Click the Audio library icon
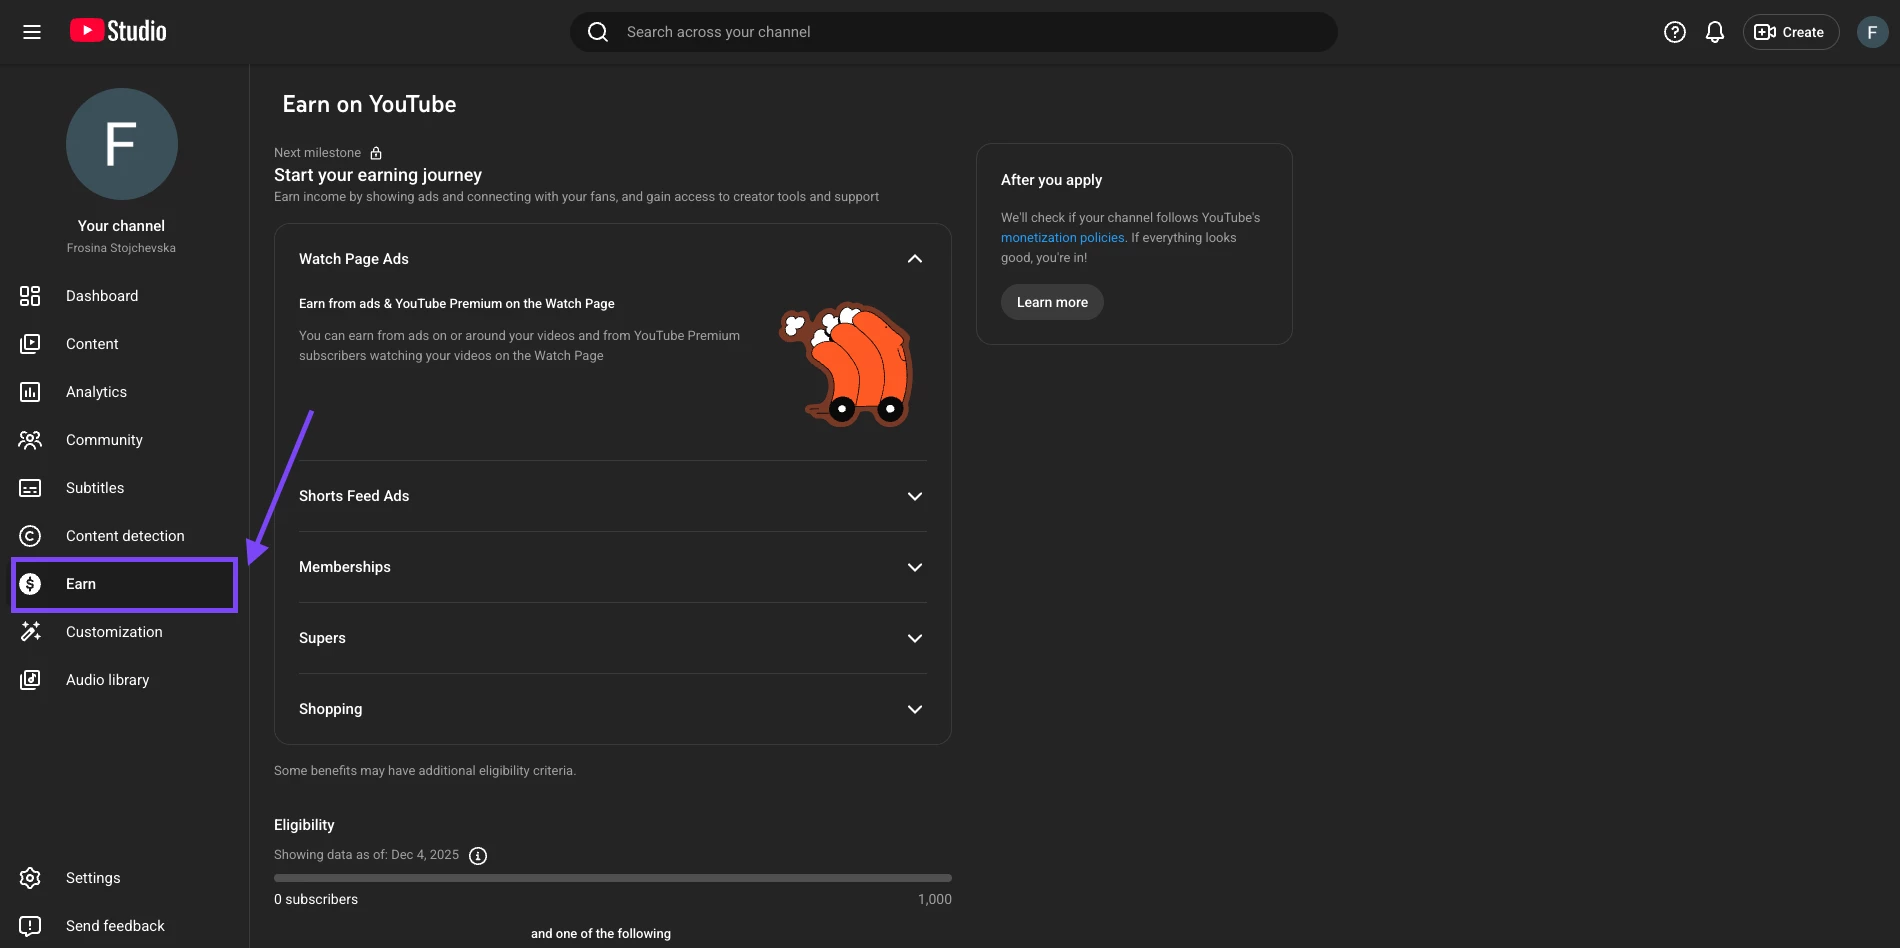This screenshot has height=948, width=1900. (x=30, y=680)
